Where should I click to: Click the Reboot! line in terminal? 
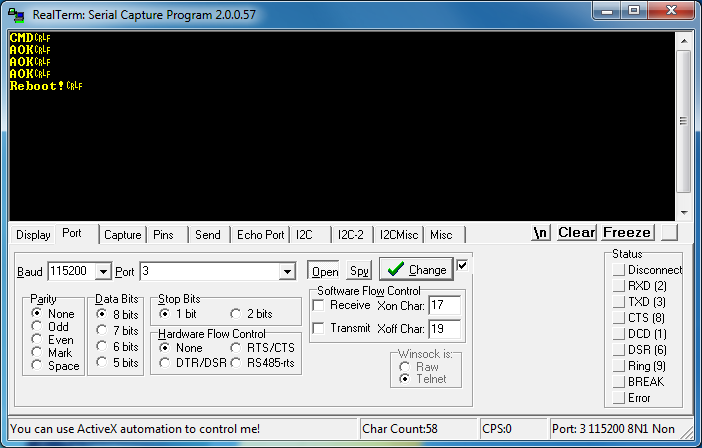coord(46,85)
